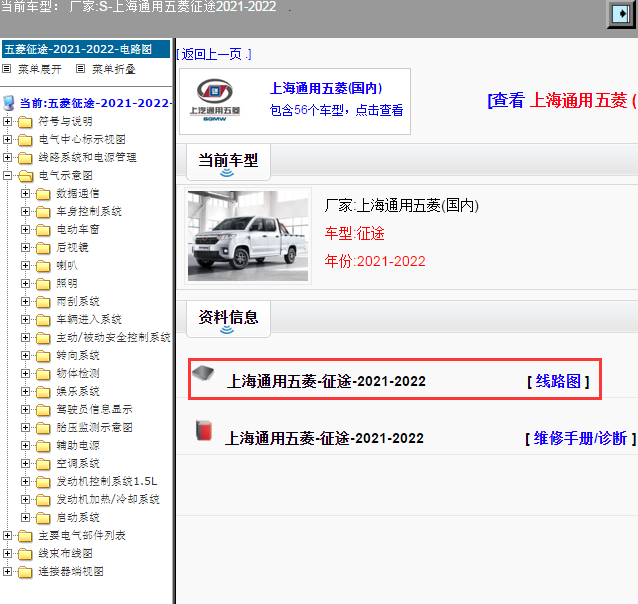Viewport: 638px width, 604px height.
Task: Click the 查看 上海通用五菱 link at right
Action: [x=562, y=100]
